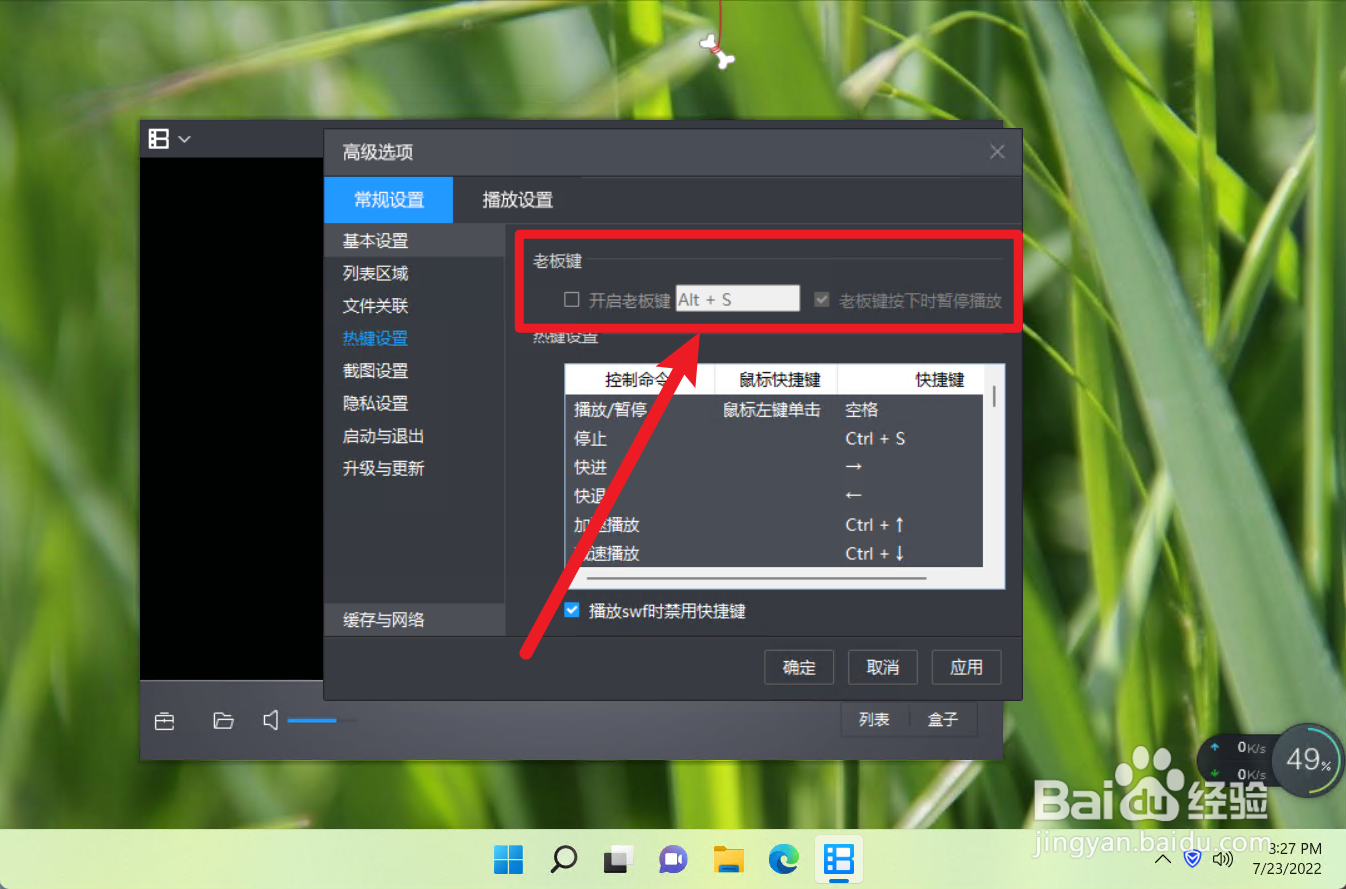Click the toolbox icon in player control bar

pos(164,720)
